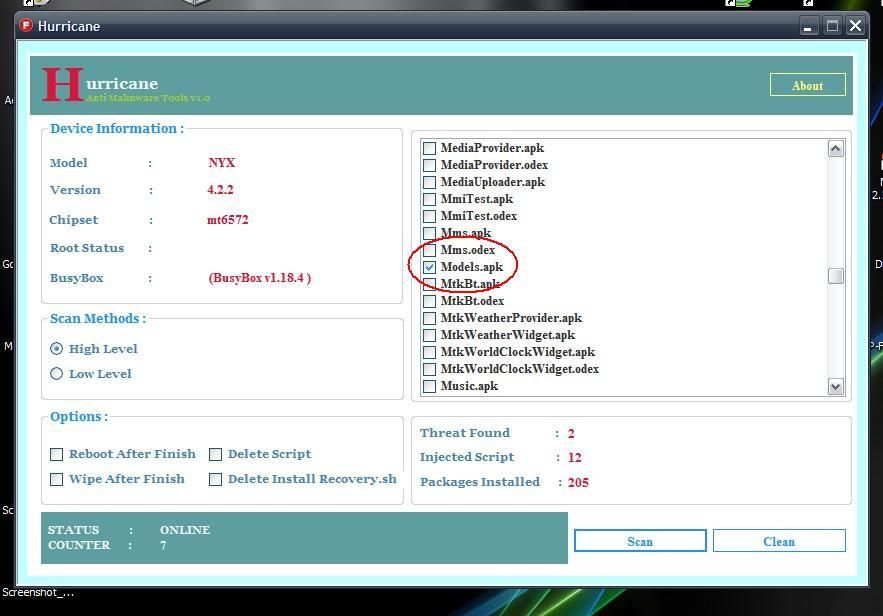Screen dimensions: 883x616
Task: Select Low Level scan method
Action: tap(57, 374)
